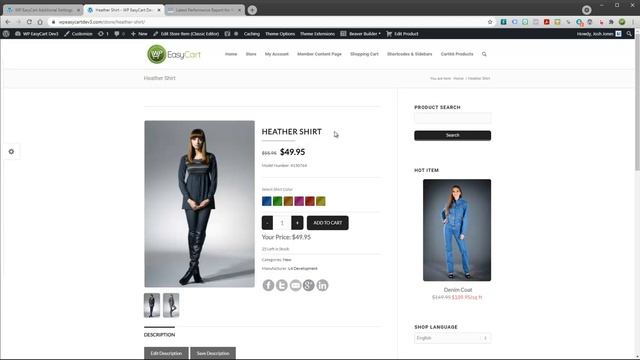Share product on Google Plus icon
This screenshot has height=360, width=640.
click(309, 285)
